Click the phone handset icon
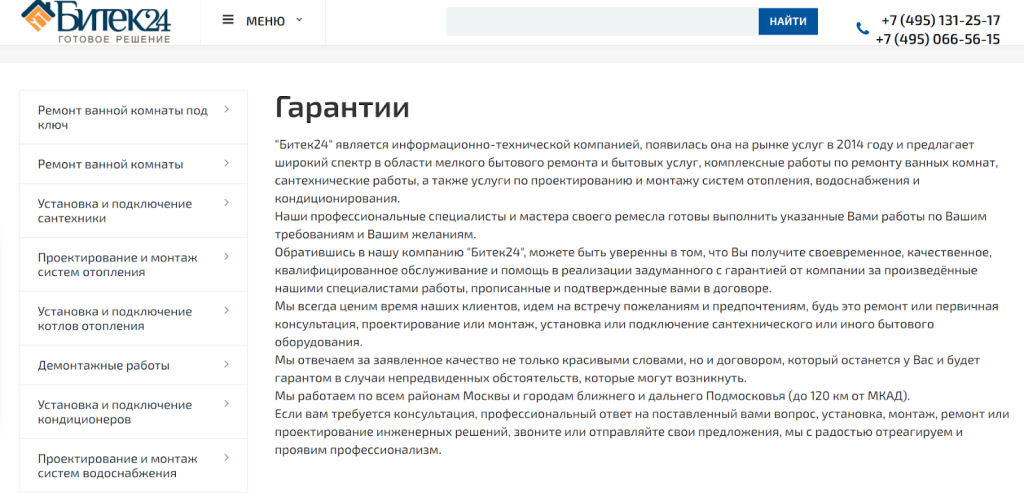Viewport: 1024px width, 493px height. (x=862, y=29)
